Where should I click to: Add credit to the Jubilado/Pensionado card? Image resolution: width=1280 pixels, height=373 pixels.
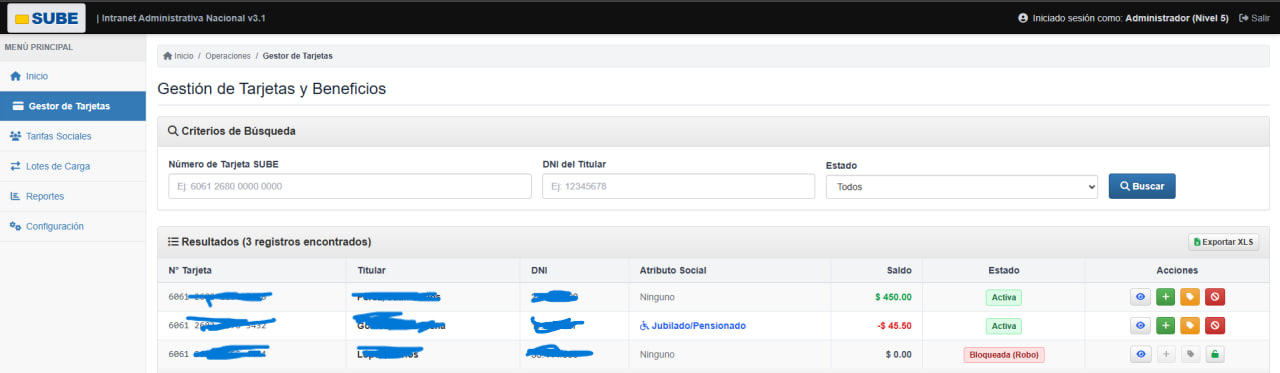pyautogui.click(x=1165, y=325)
